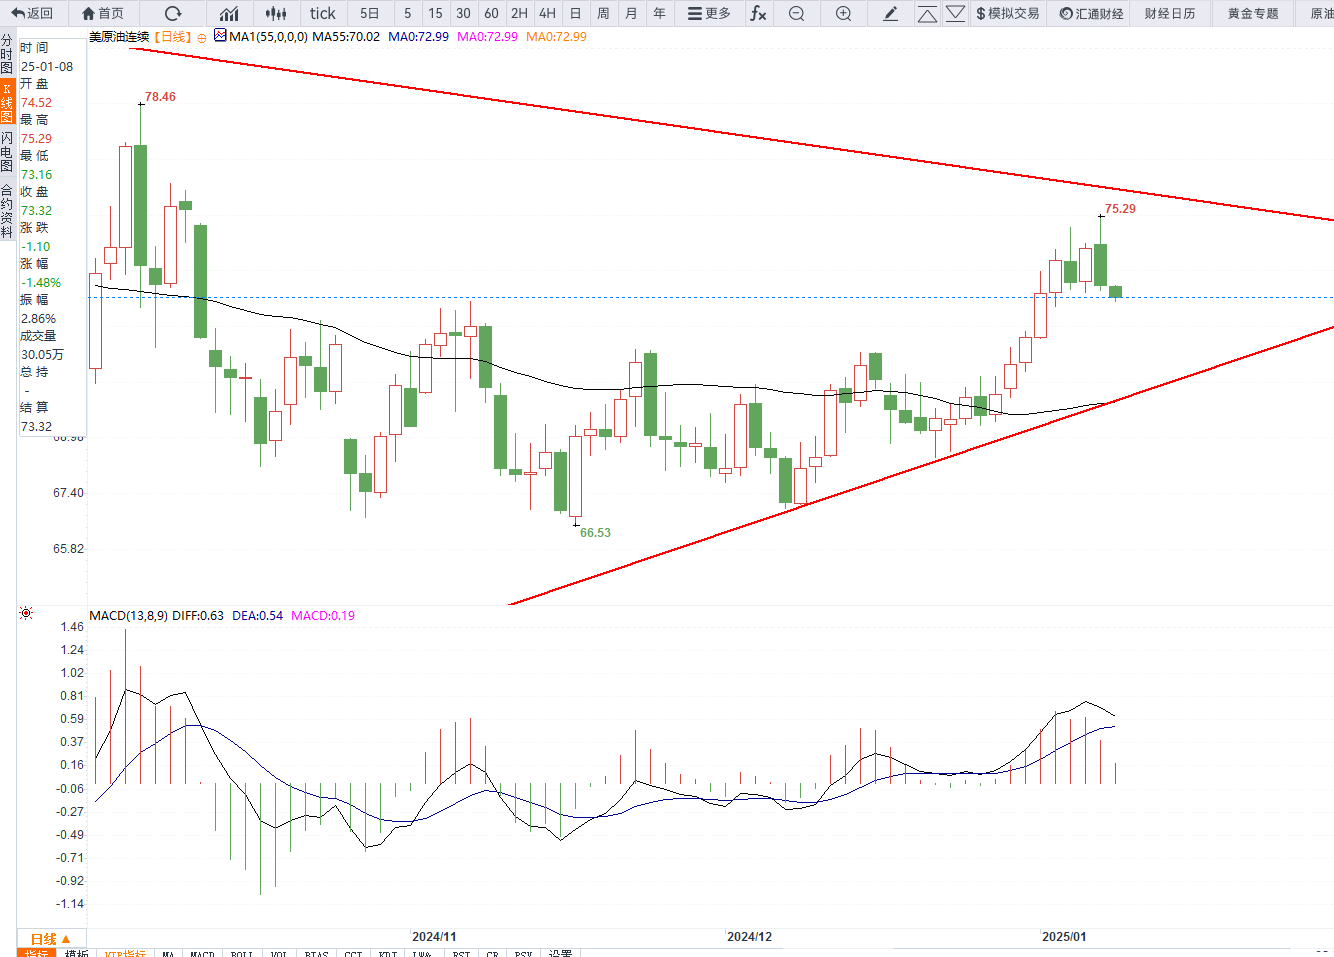Choose the KDJ indicator tab
Screen dimensions: 1334x957
[388, 953]
